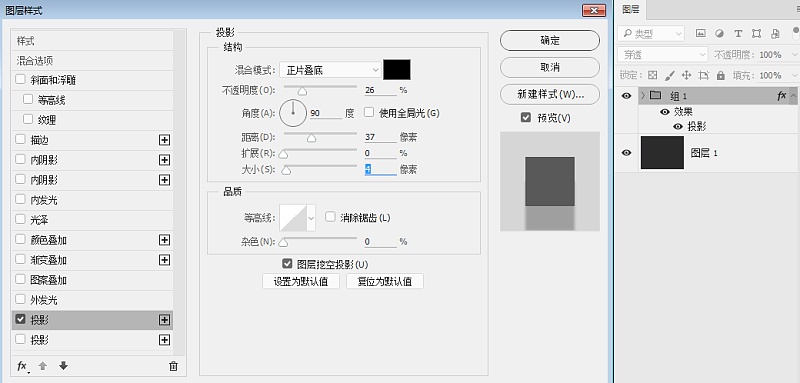Click the folder icon of 组 1
Viewport: 800px width, 383px height.
coord(656,95)
